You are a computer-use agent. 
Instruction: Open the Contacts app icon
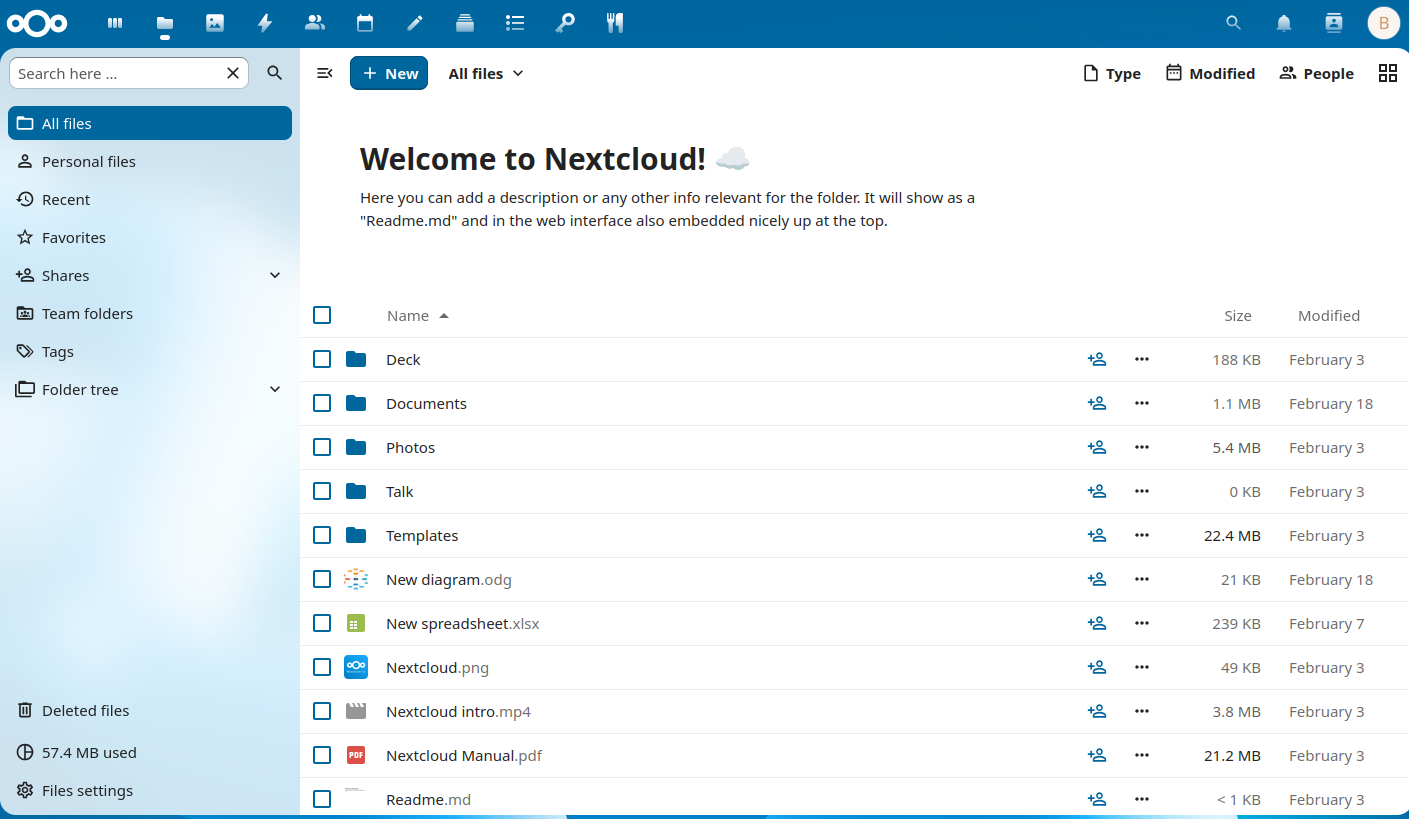click(x=315, y=23)
